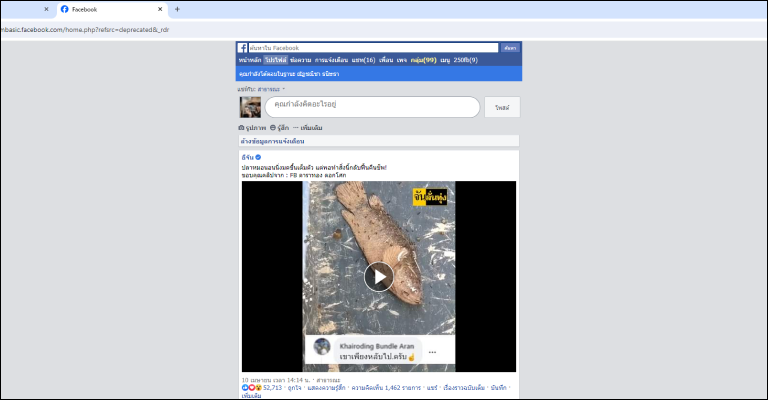Click the เพิ่มเติม more options ellipsis
Image resolution: width=768 pixels, height=400 pixels.
click(x=296, y=128)
